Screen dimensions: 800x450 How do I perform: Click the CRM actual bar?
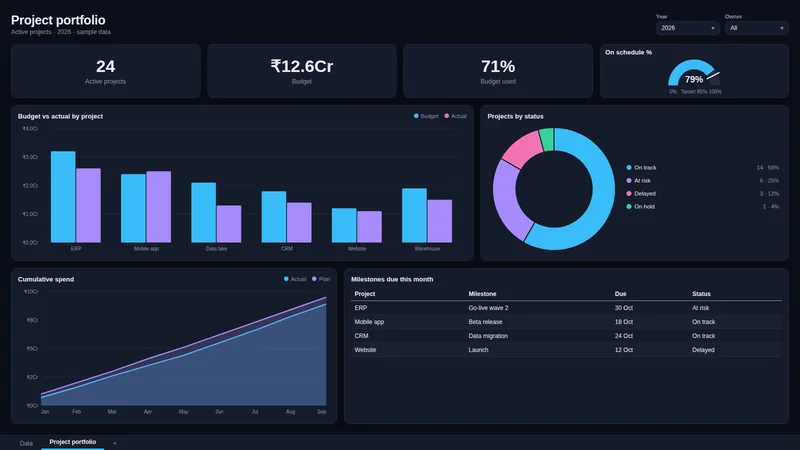tap(299, 222)
